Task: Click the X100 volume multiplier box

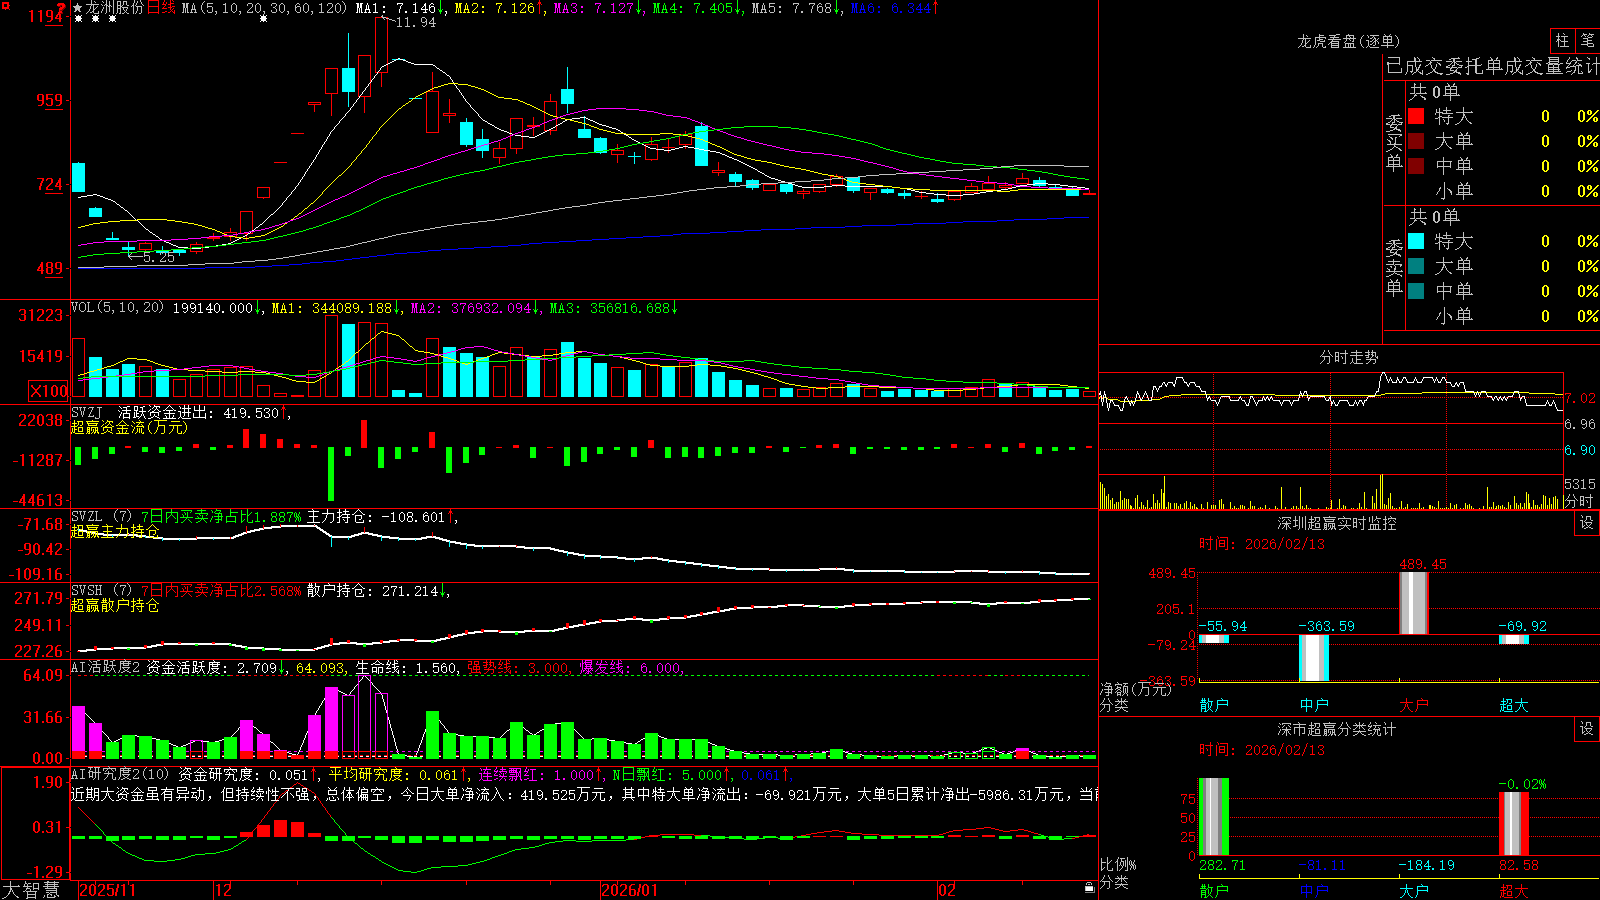Action: (49, 391)
